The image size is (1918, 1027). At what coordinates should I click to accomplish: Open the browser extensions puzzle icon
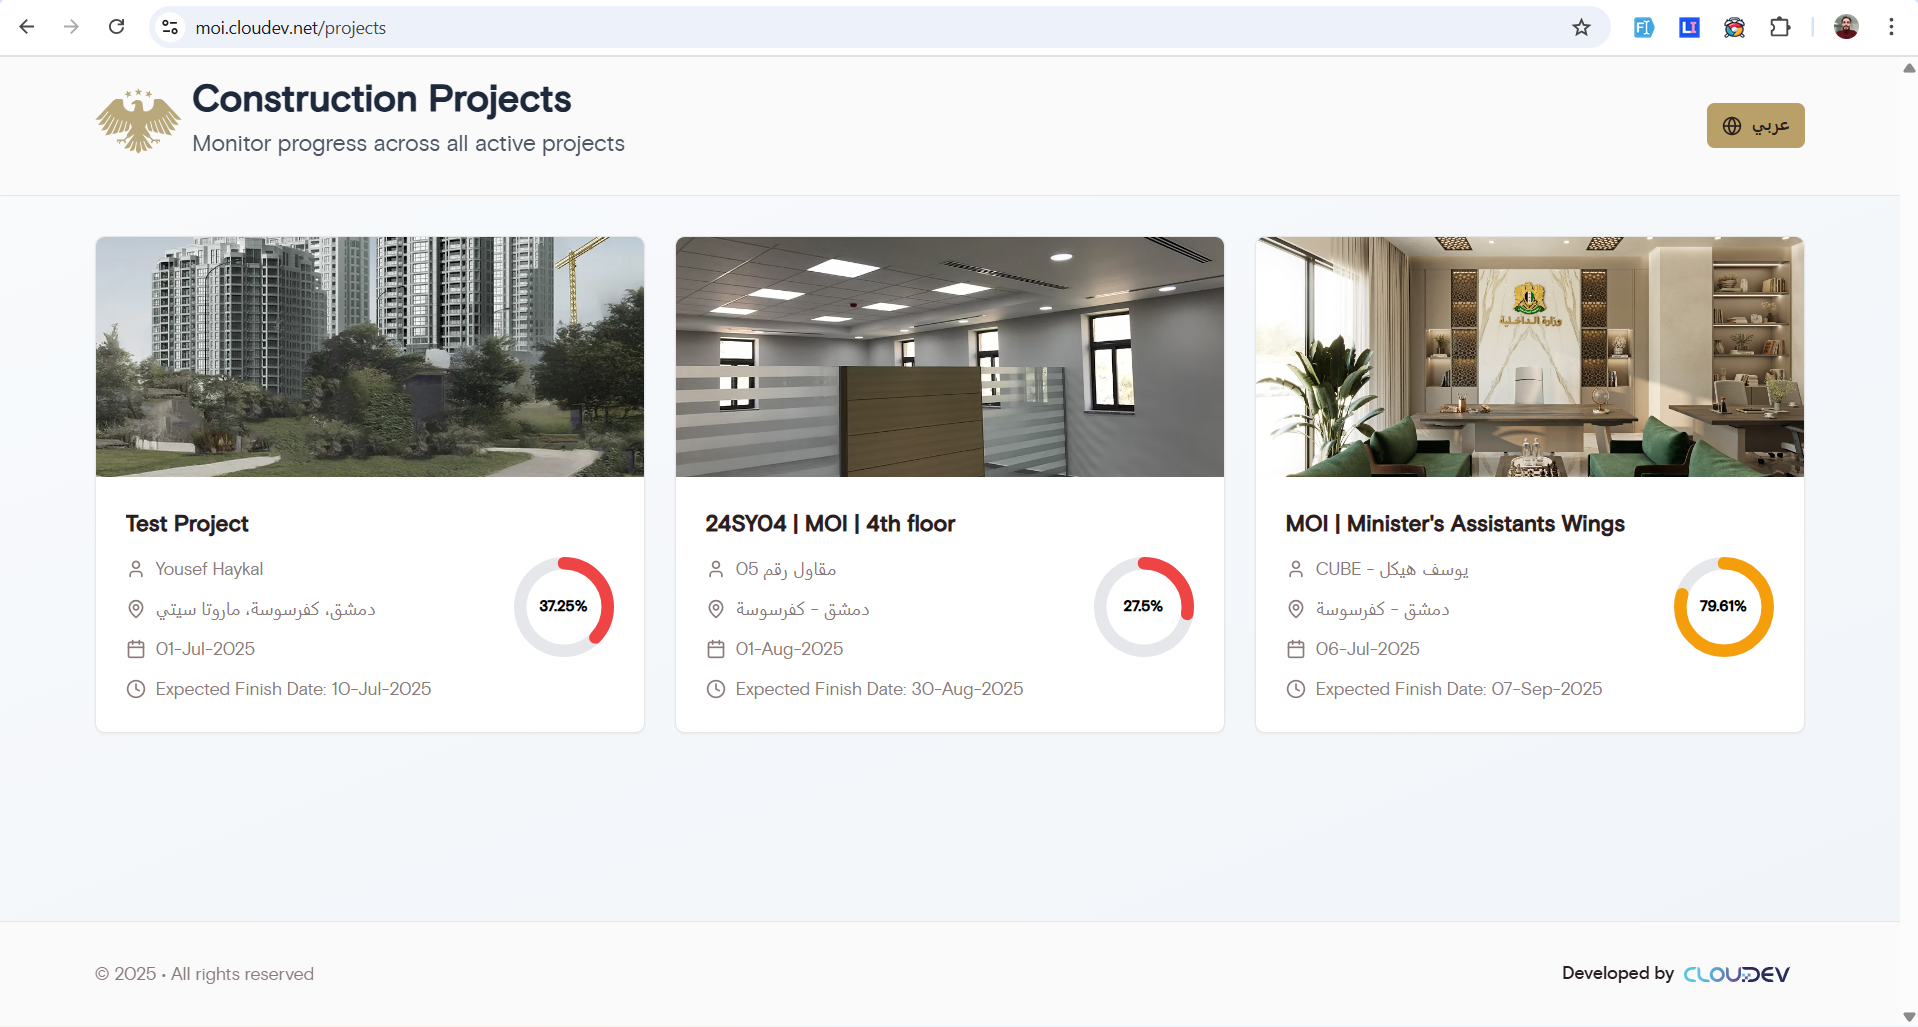click(1780, 27)
